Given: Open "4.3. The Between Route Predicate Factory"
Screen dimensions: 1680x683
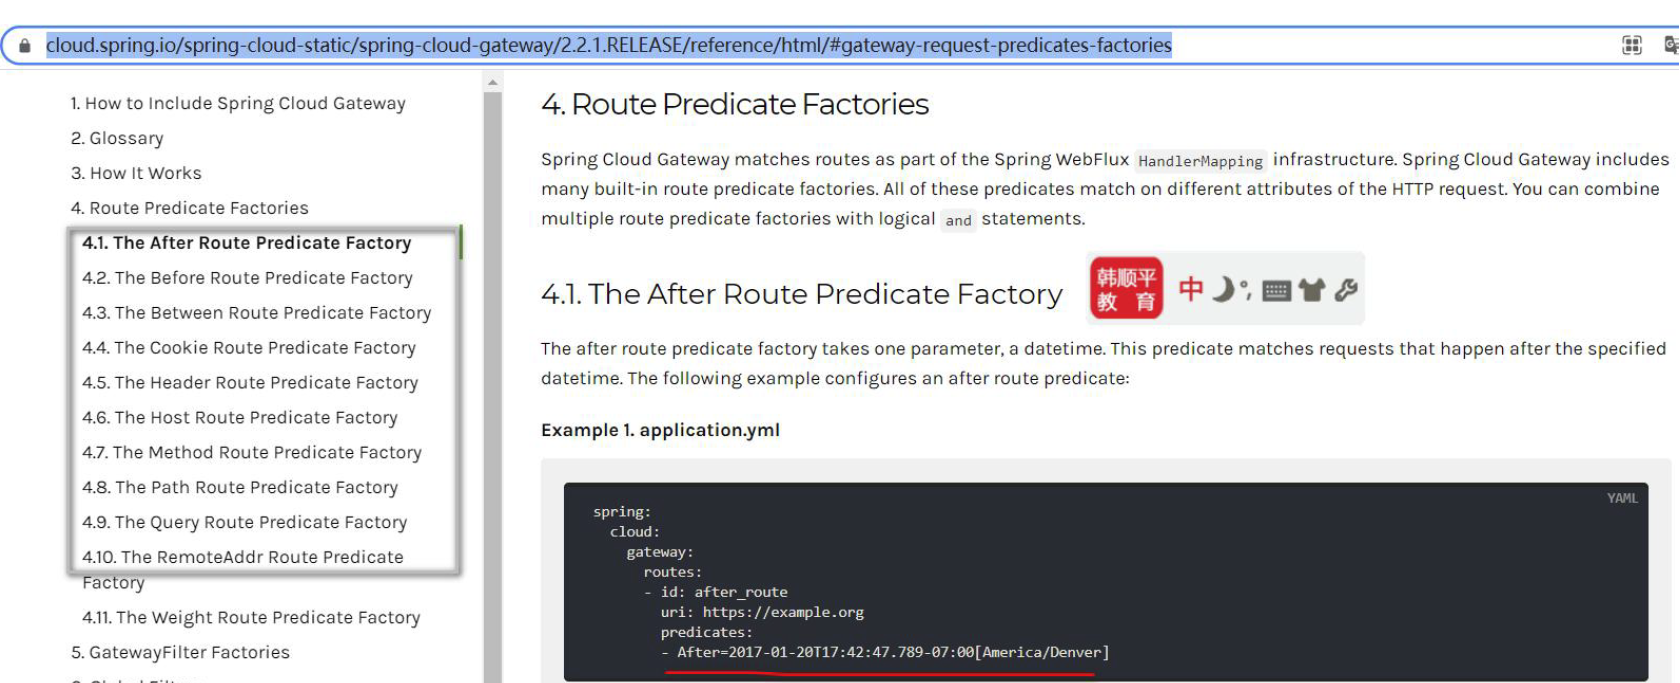Looking at the screenshot, I should pos(257,313).
